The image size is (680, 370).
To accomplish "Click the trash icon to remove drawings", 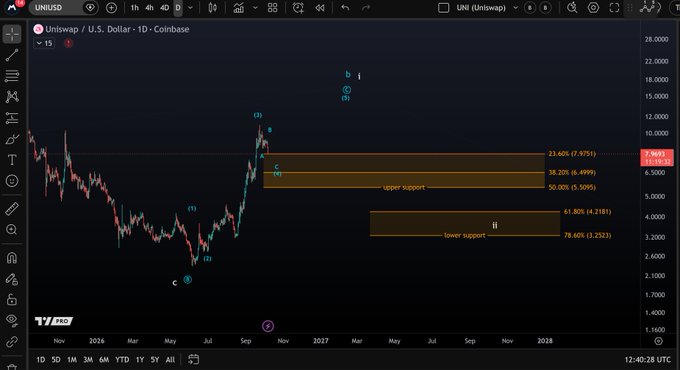I will [x=12, y=367].
